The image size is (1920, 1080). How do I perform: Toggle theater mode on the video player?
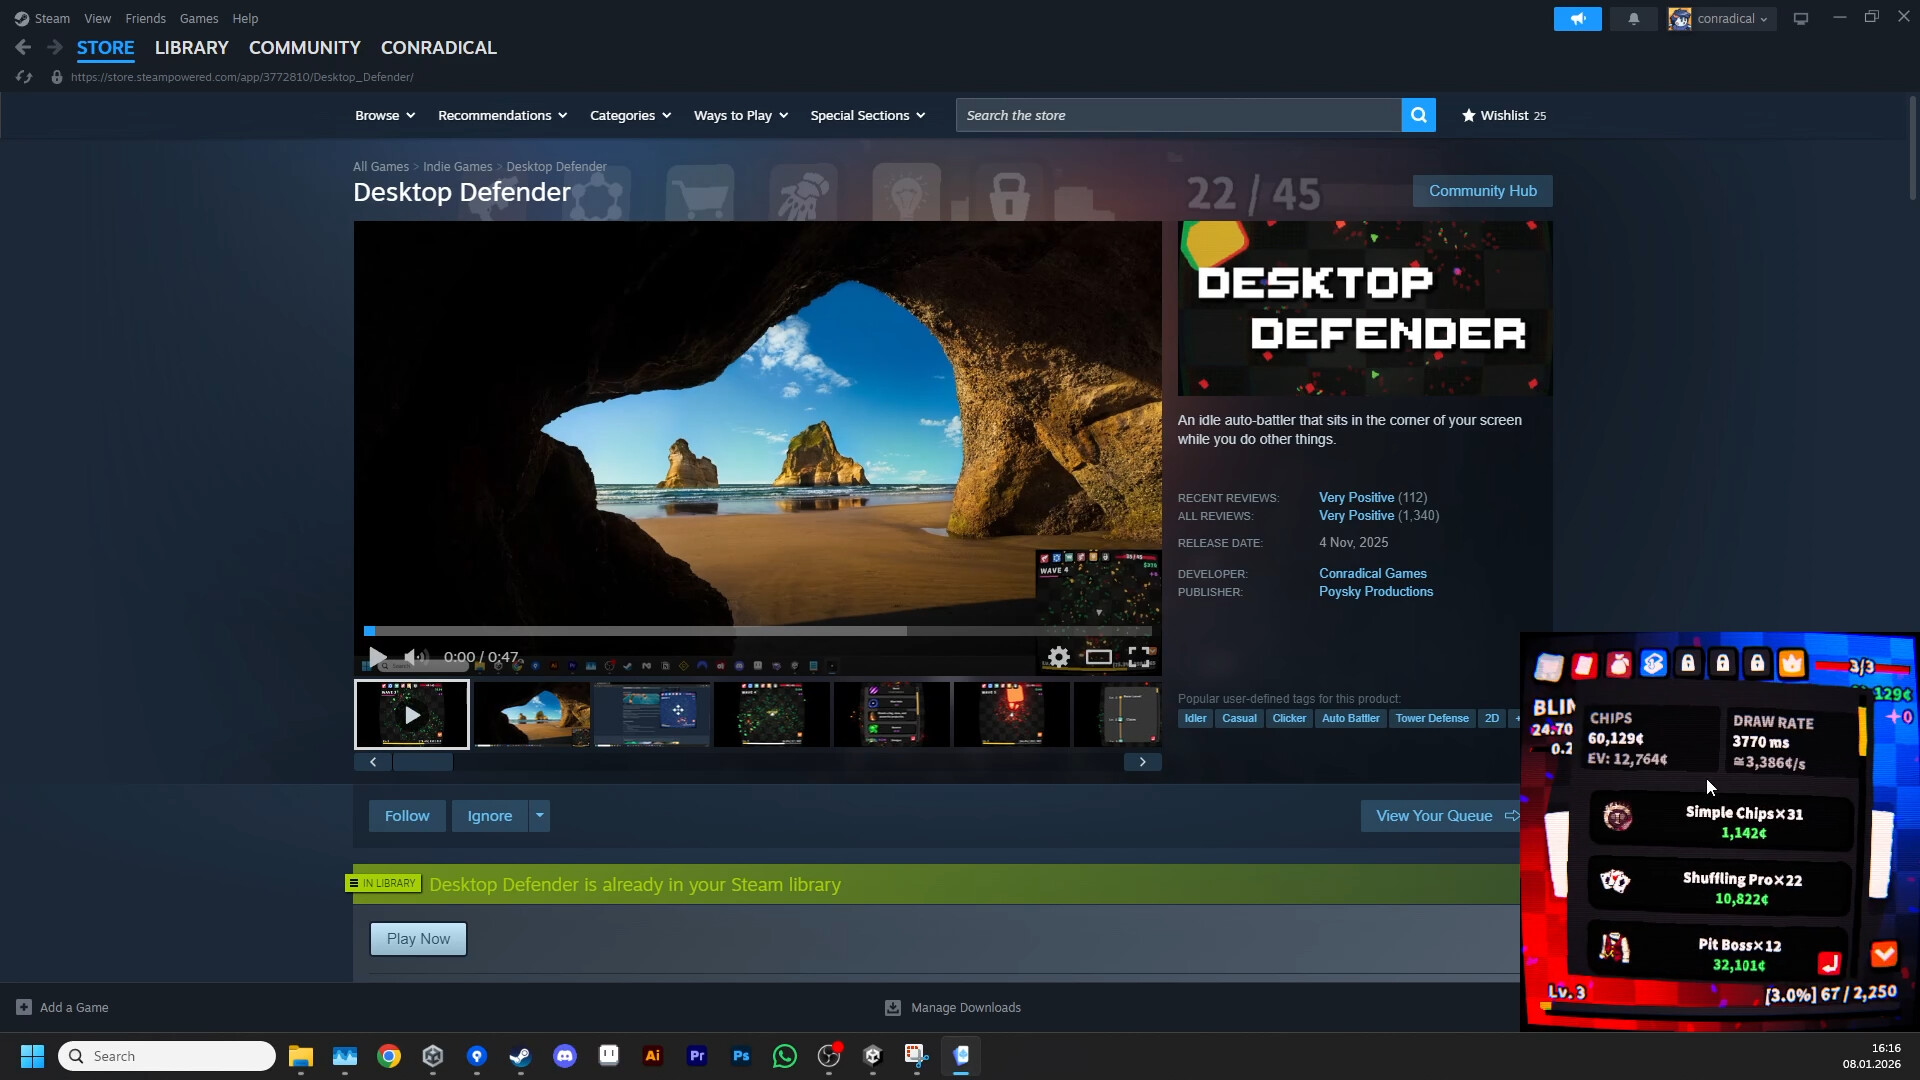point(1099,657)
